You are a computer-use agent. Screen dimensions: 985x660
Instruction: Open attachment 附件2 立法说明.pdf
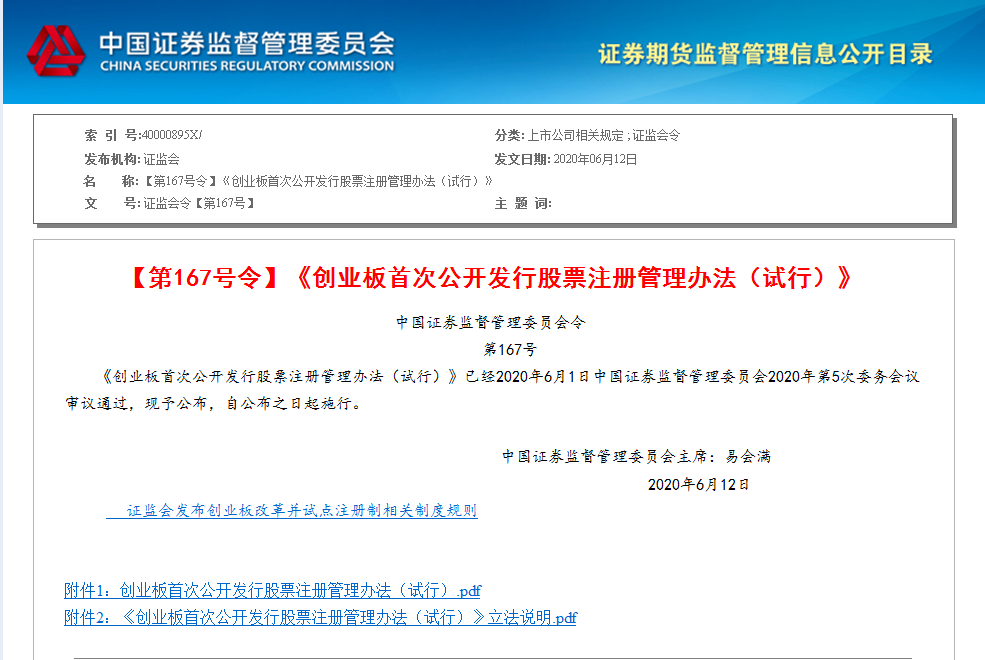click(320, 617)
